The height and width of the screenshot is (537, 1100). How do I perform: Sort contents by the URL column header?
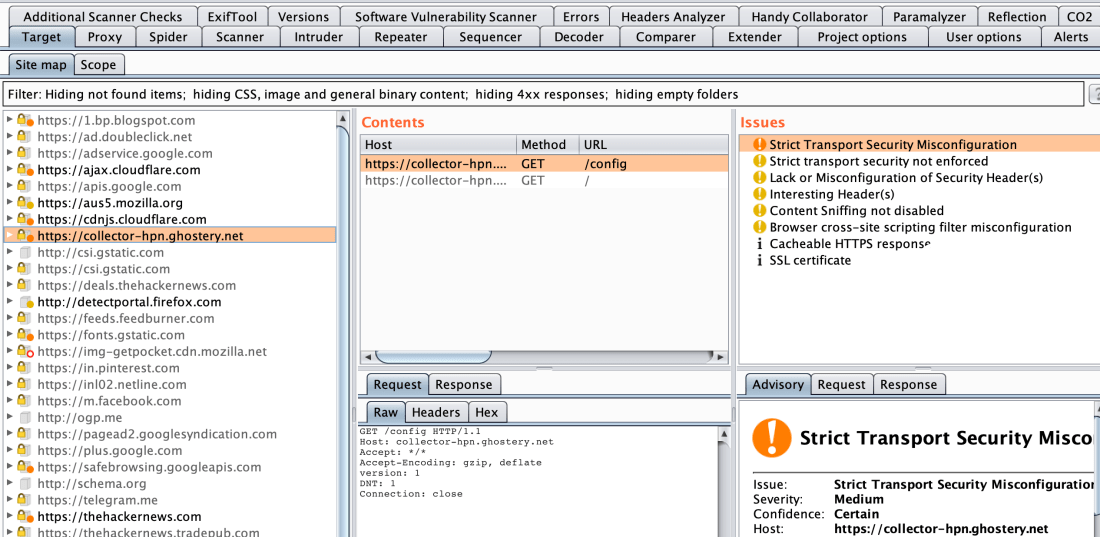tap(654, 145)
